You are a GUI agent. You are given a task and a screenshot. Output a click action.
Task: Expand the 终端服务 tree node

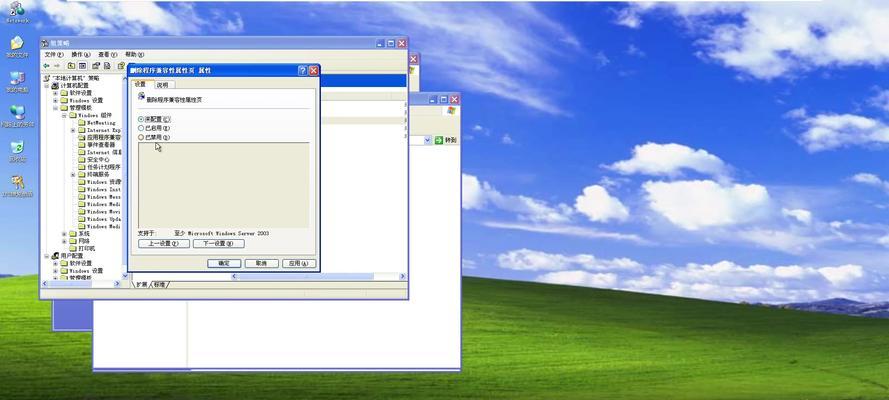73,175
